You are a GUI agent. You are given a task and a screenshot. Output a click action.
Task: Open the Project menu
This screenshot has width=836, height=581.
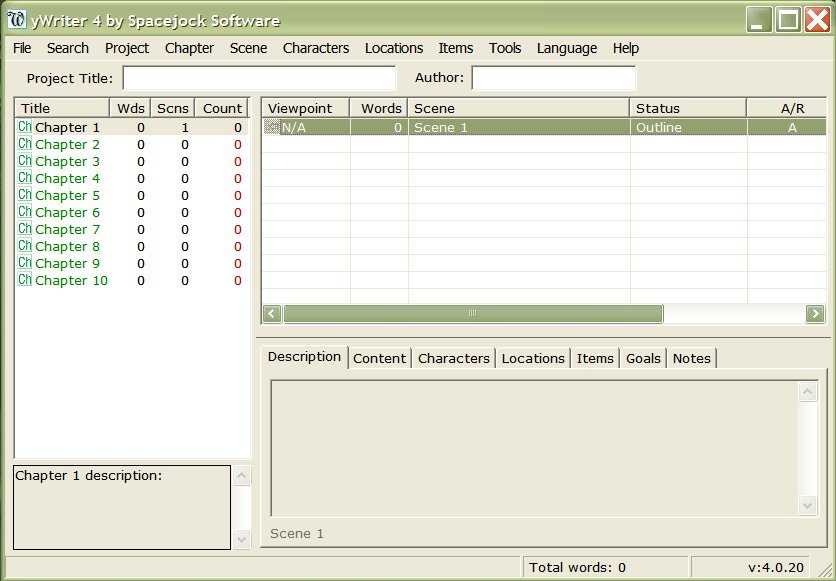127,48
